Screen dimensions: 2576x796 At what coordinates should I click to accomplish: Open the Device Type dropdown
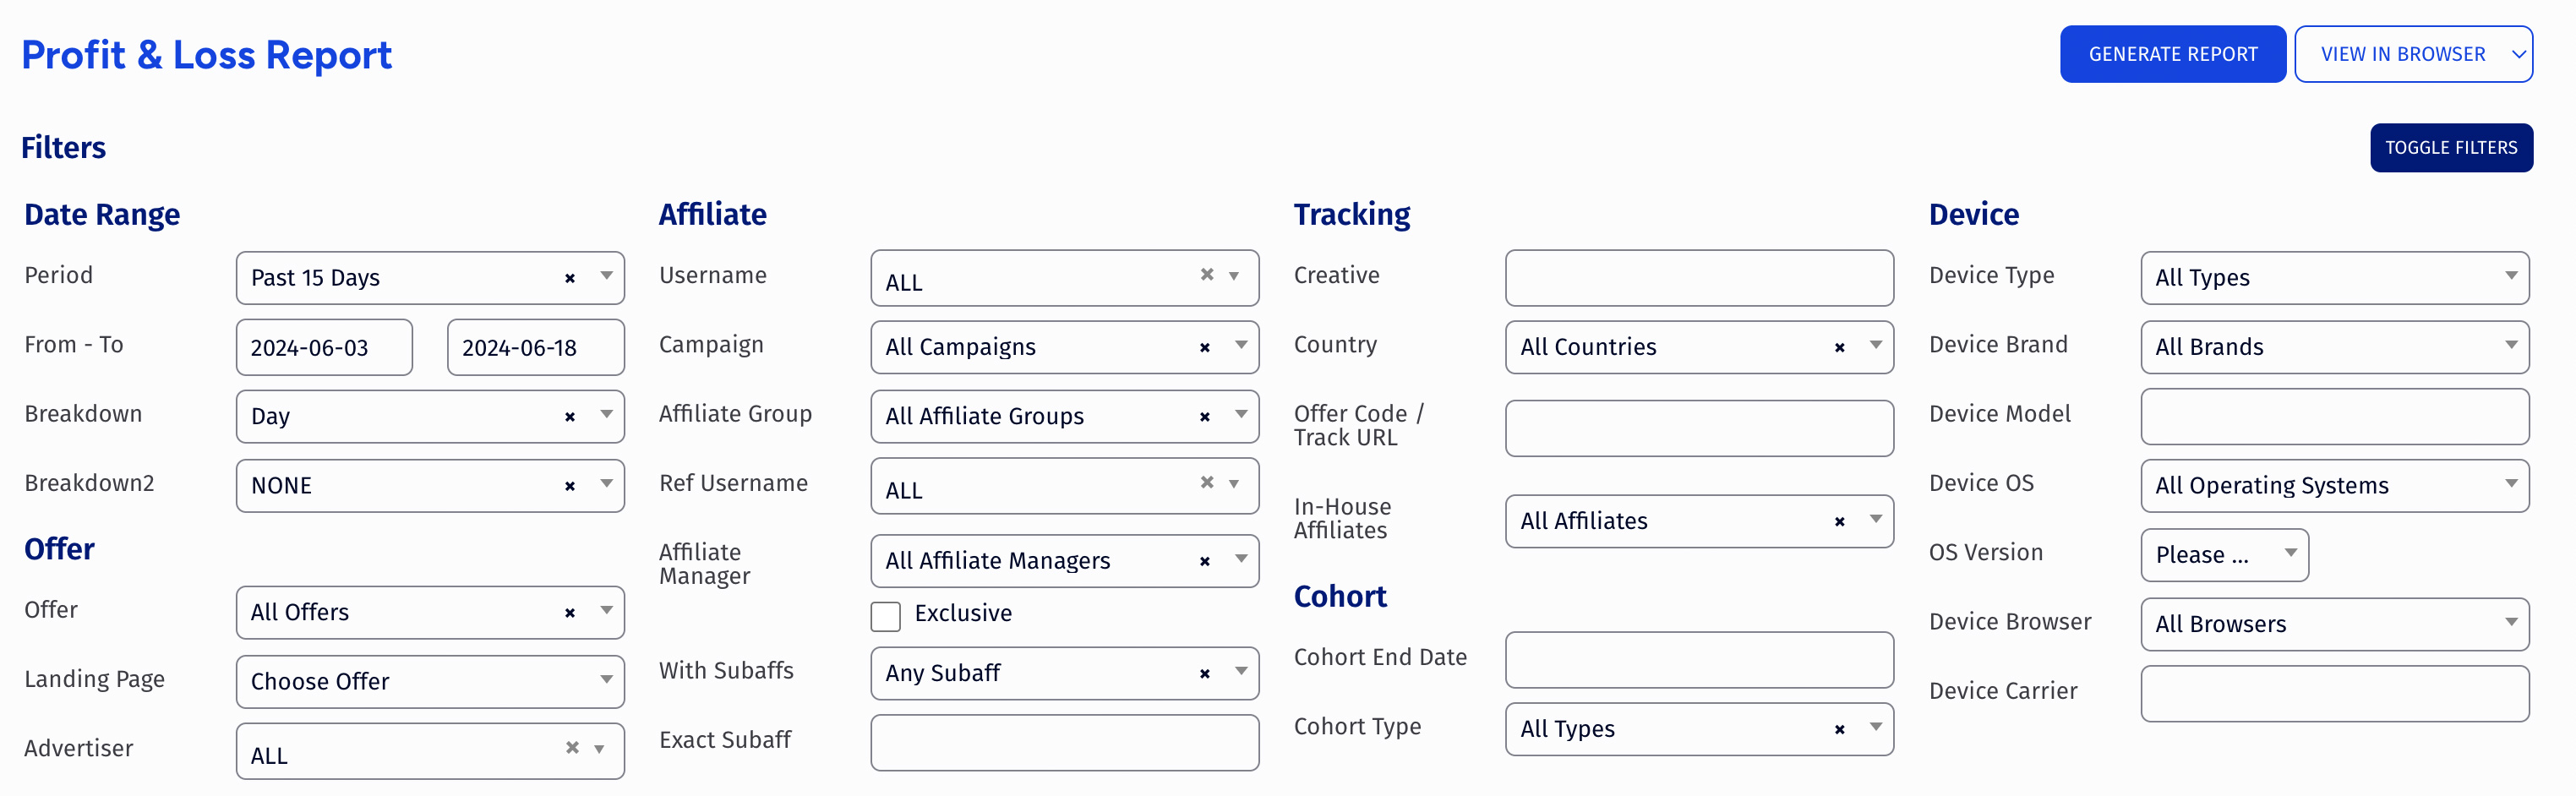coord(2334,278)
